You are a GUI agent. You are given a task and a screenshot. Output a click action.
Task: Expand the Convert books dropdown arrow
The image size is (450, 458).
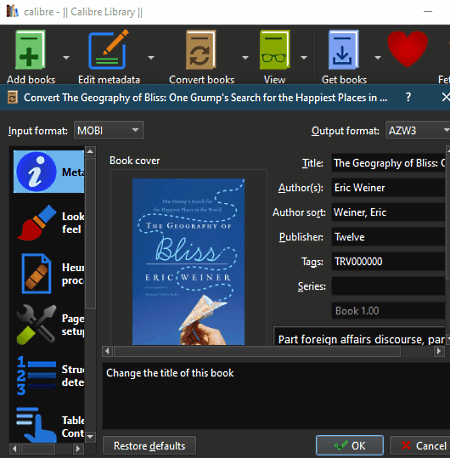245,58
